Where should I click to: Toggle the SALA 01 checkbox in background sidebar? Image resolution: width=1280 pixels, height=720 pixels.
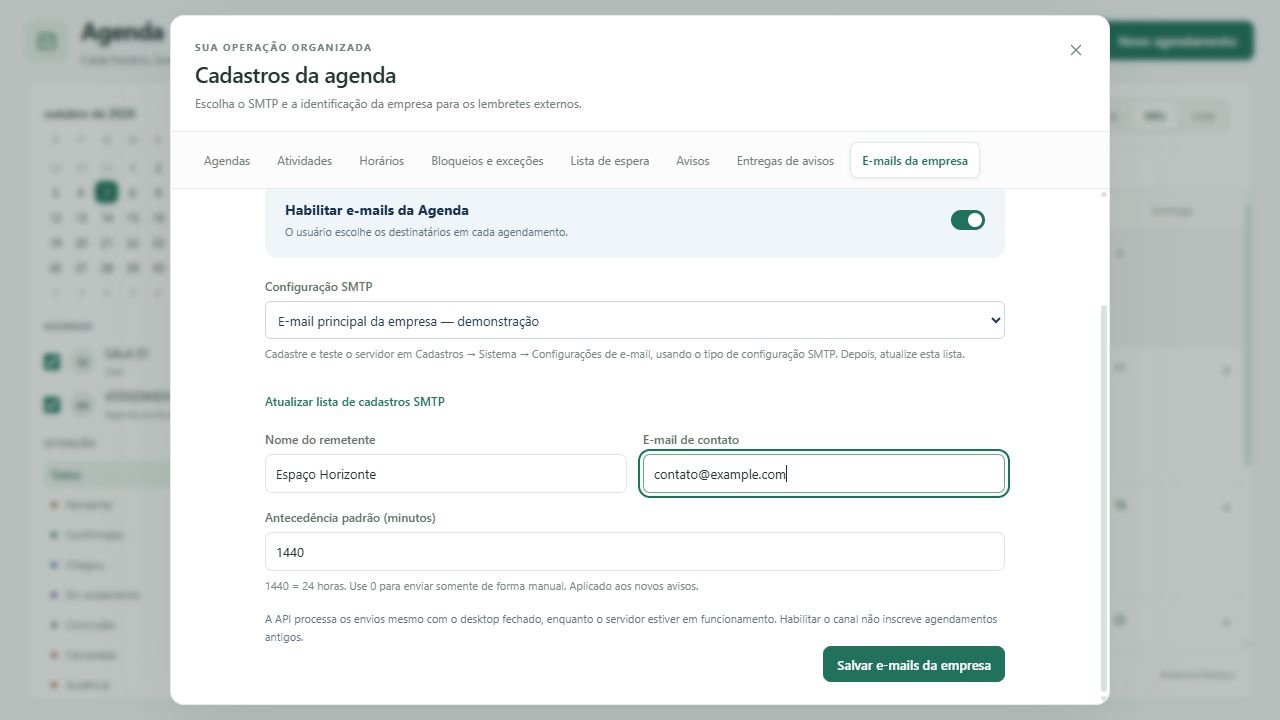coord(52,361)
